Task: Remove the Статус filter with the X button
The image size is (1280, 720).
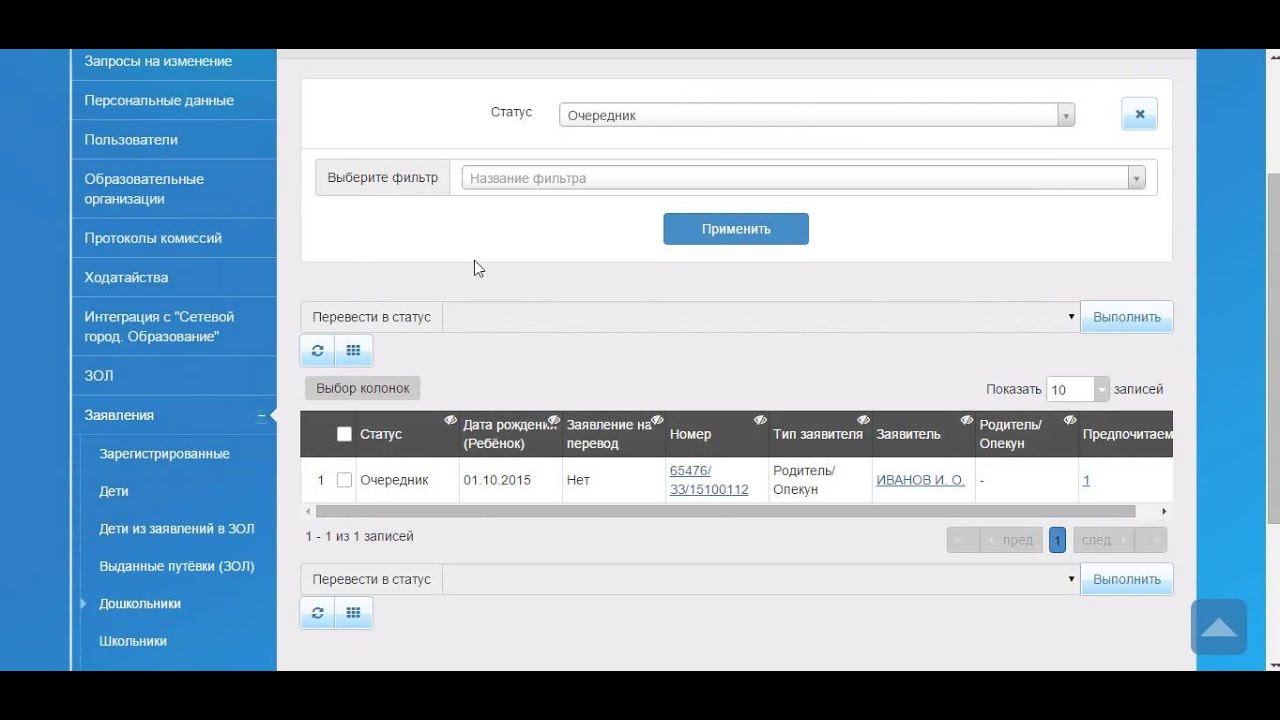Action: [1139, 114]
